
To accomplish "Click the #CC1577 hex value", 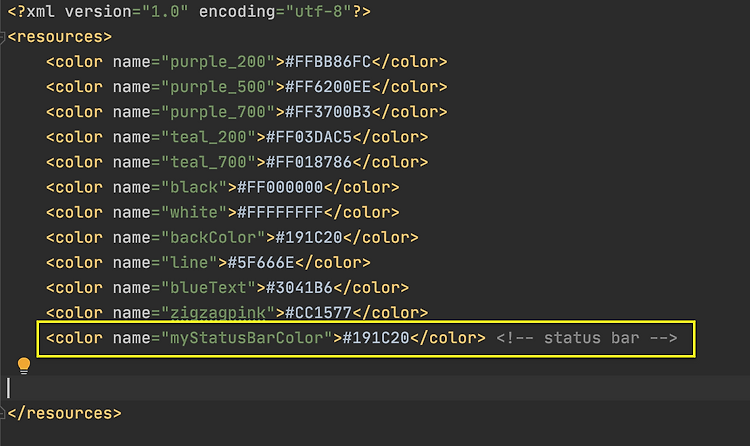I will point(318,313).
